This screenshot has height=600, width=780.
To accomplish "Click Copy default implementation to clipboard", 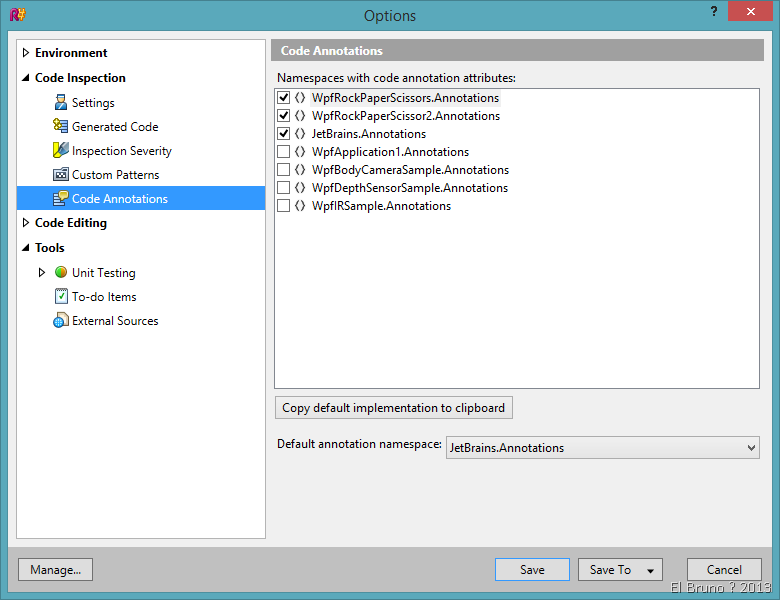I will (394, 408).
